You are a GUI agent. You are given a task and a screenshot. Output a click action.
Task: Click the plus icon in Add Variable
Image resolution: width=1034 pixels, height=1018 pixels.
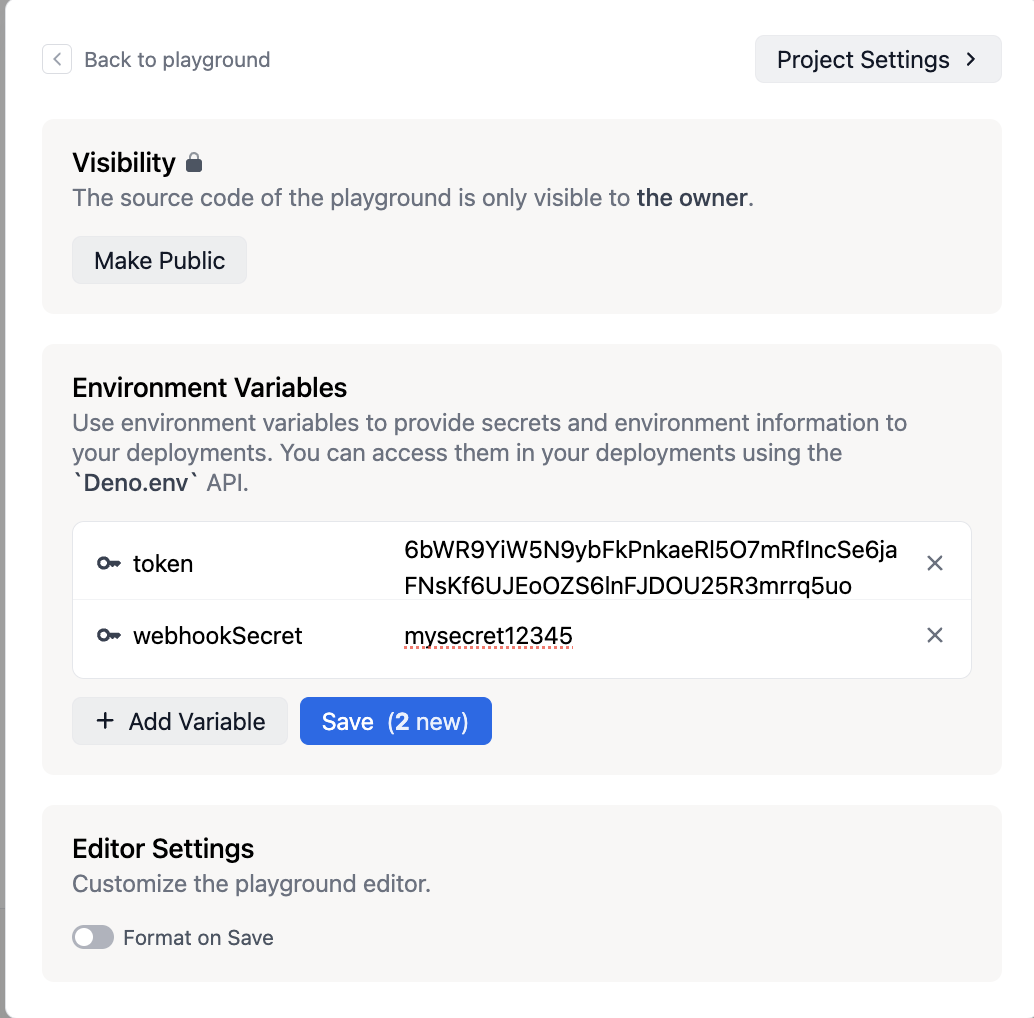105,722
